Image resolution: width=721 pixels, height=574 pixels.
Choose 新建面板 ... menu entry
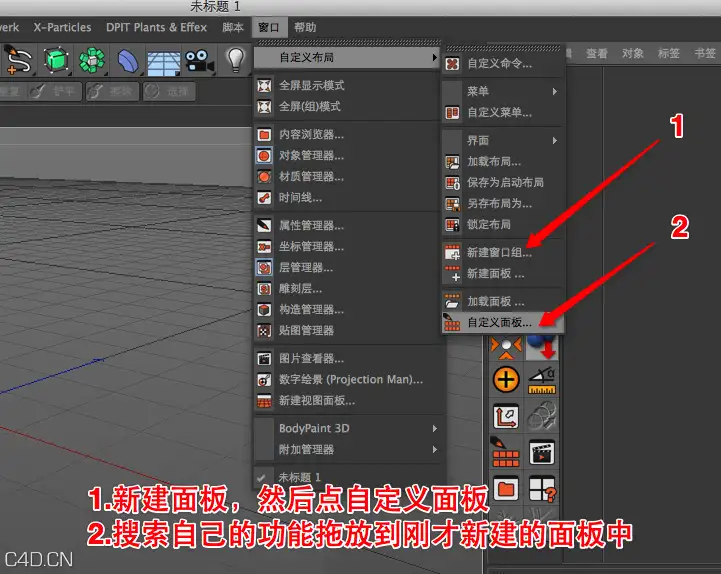(503, 274)
